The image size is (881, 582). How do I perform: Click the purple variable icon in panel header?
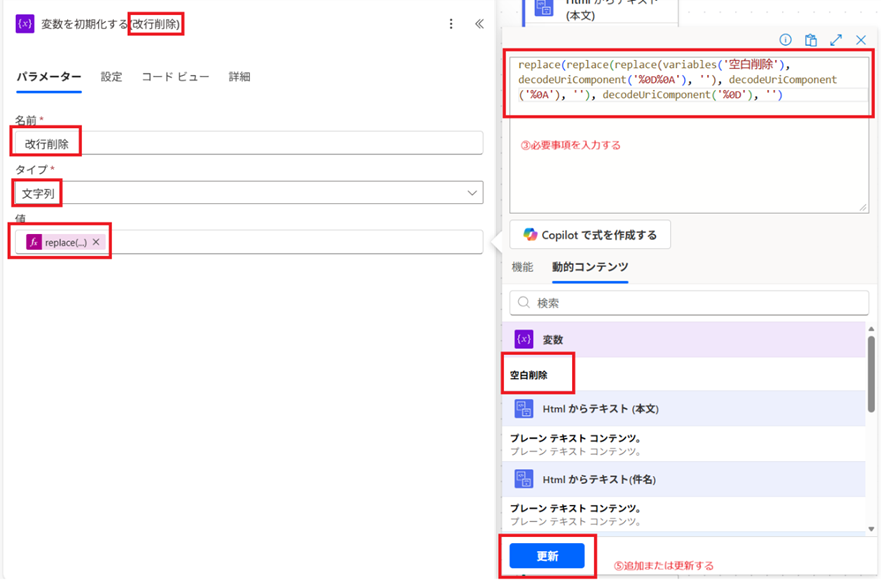25,24
